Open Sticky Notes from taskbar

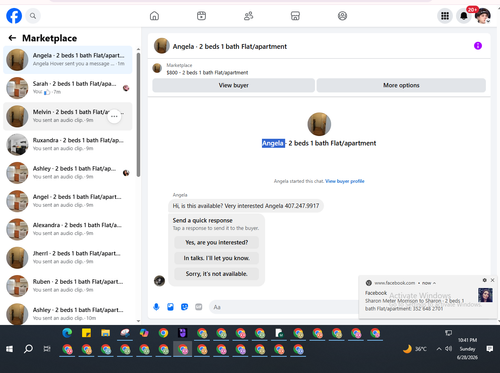tap(86, 333)
